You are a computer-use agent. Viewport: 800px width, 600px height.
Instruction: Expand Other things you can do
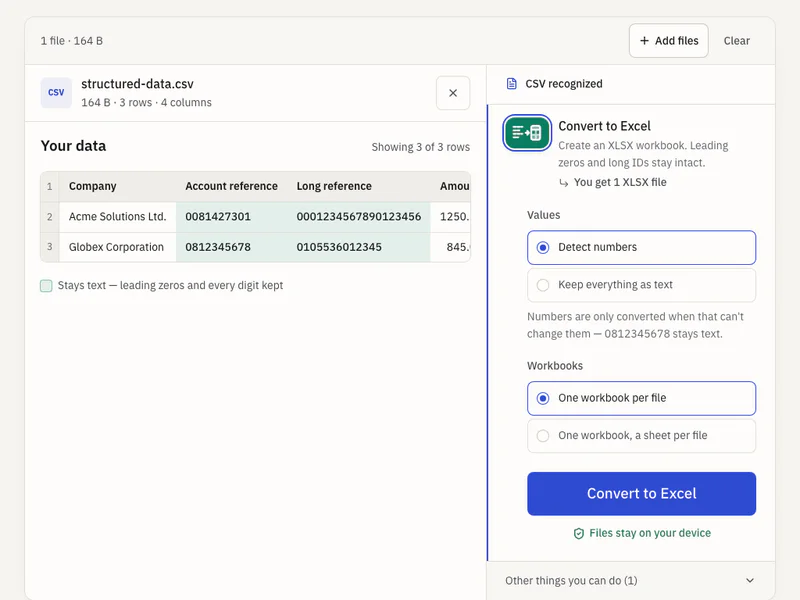pos(631,581)
